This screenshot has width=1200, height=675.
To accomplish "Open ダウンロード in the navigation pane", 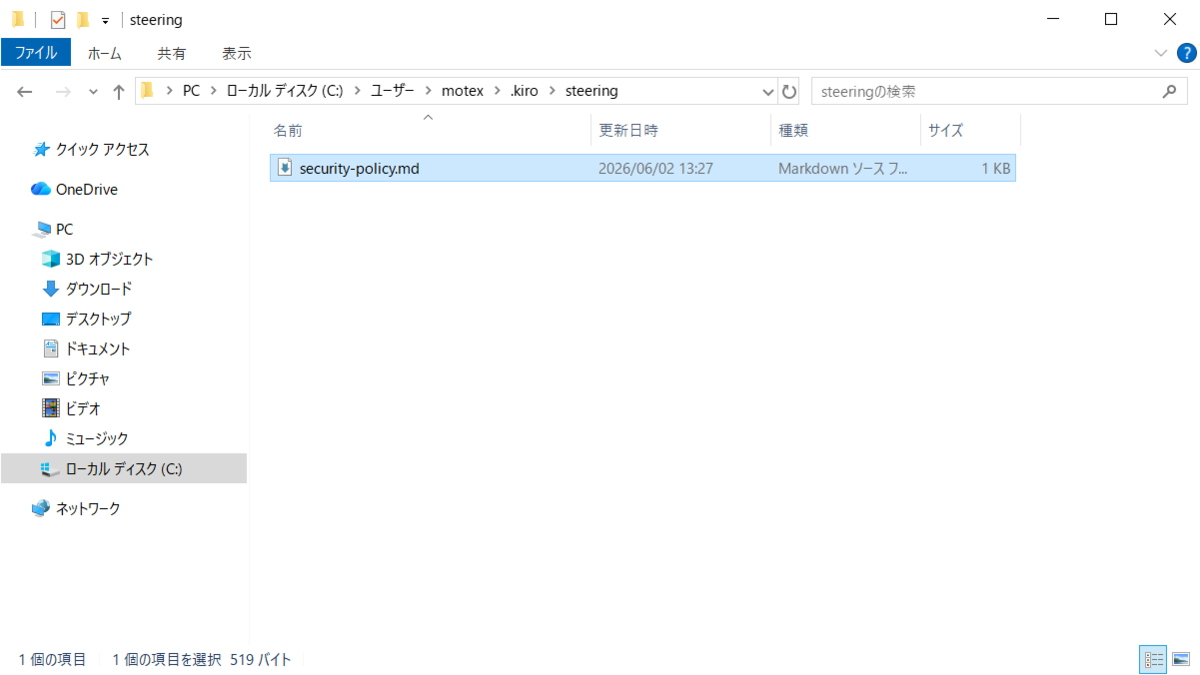I will pyautogui.click(x=98, y=289).
